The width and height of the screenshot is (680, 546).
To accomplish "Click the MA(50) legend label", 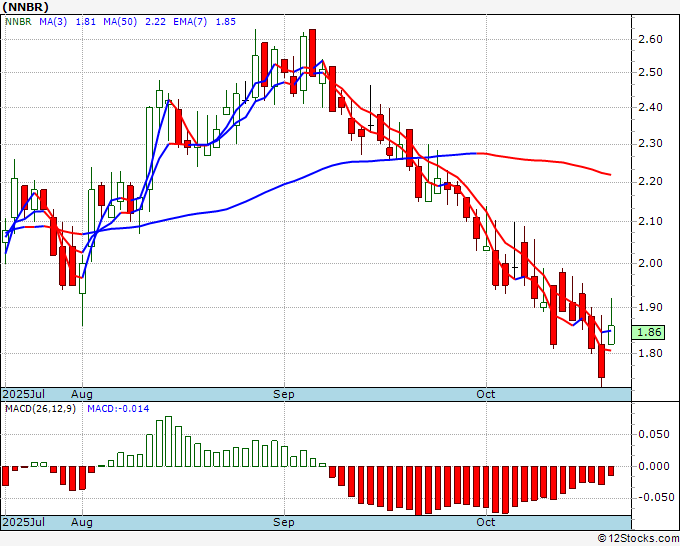I will click(120, 21).
